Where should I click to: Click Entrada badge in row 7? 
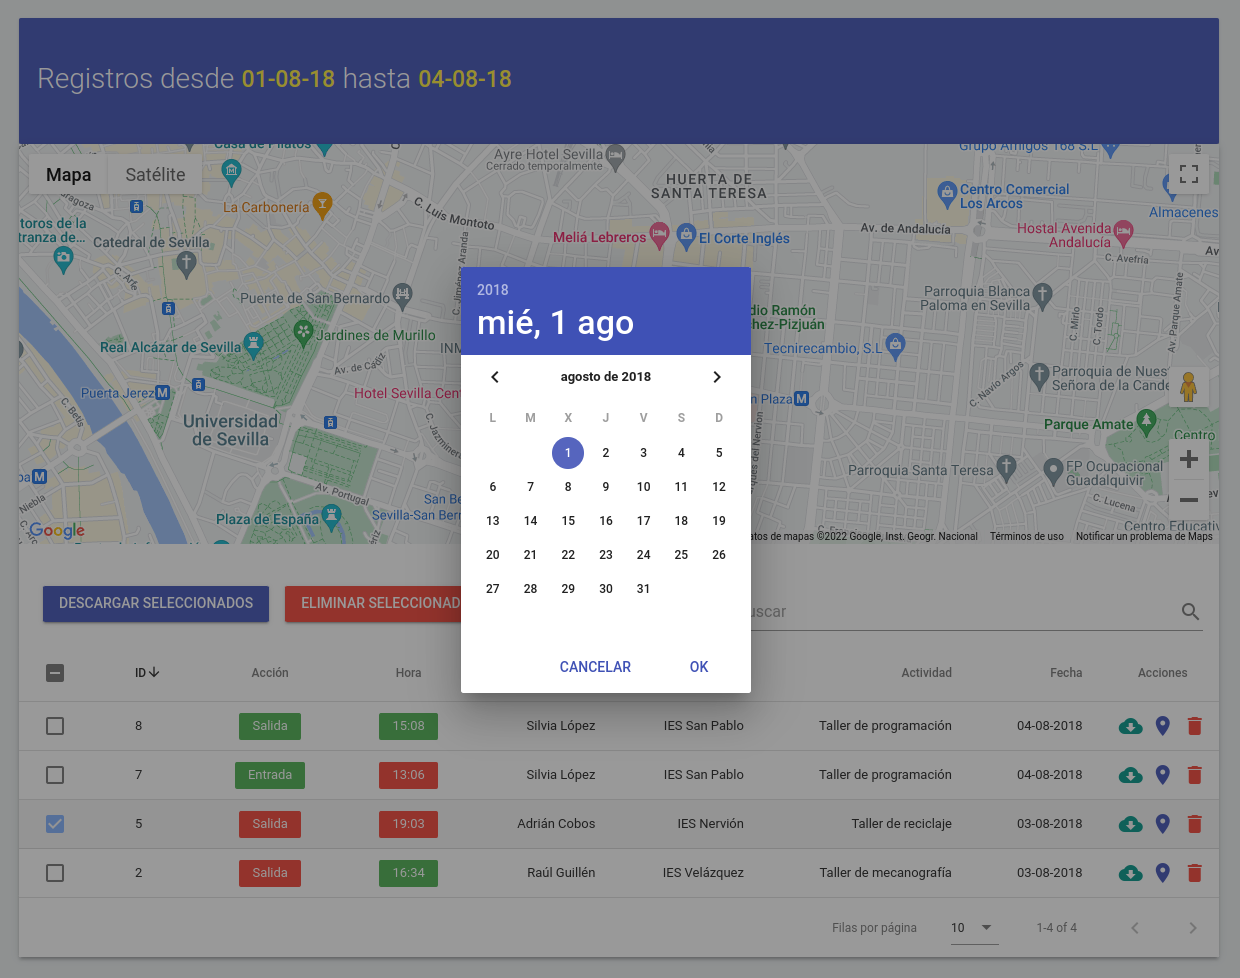(270, 775)
